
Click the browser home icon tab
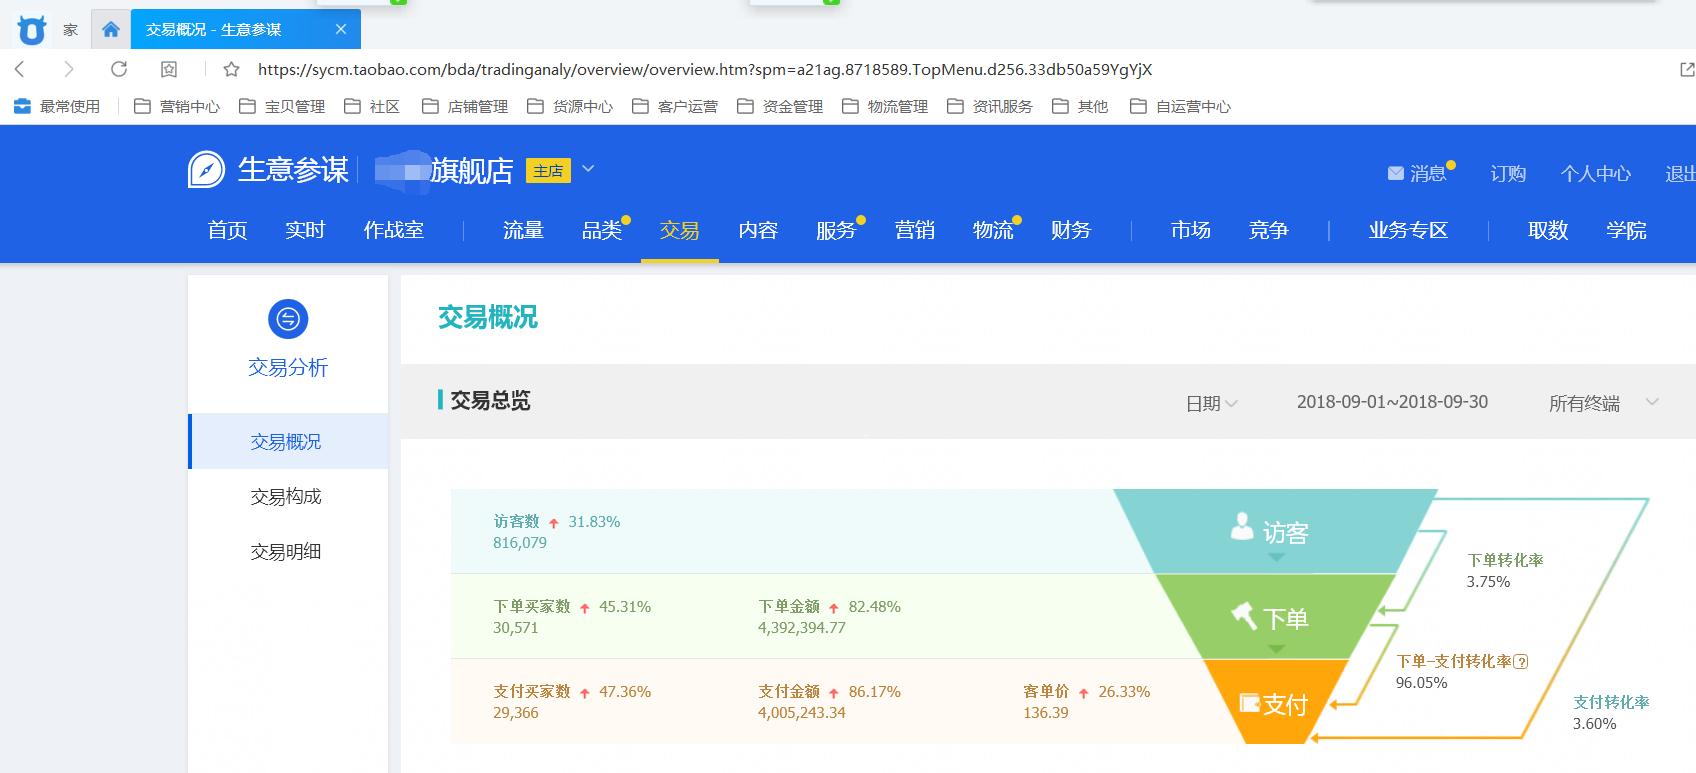pos(111,29)
